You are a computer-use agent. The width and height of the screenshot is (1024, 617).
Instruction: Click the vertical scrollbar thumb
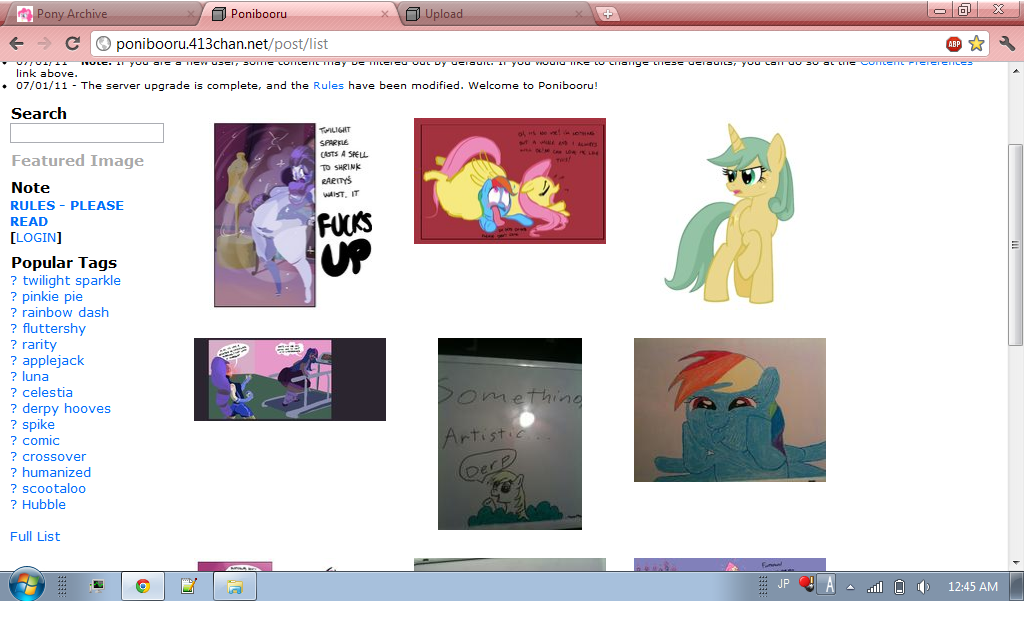(x=1015, y=245)
